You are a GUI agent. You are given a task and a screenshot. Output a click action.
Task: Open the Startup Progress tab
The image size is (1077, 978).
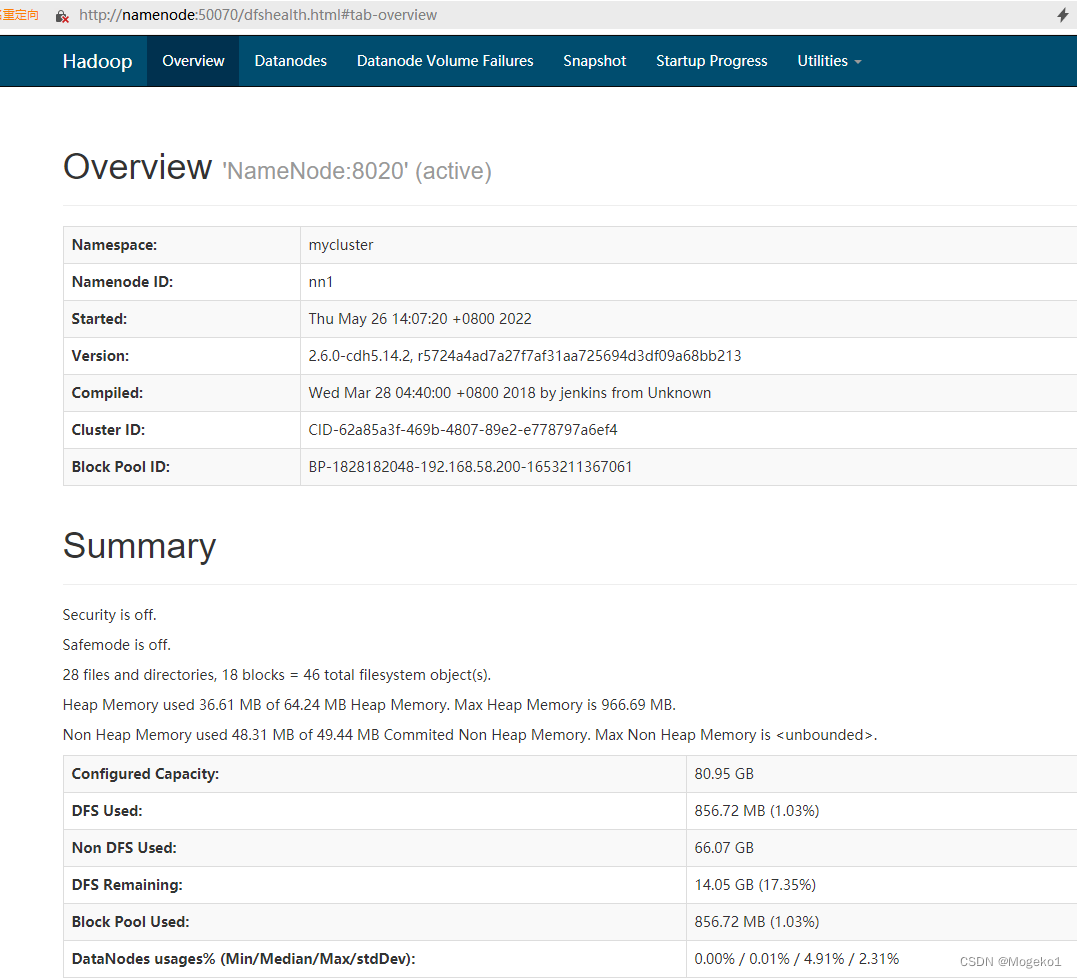click(712, 61)
